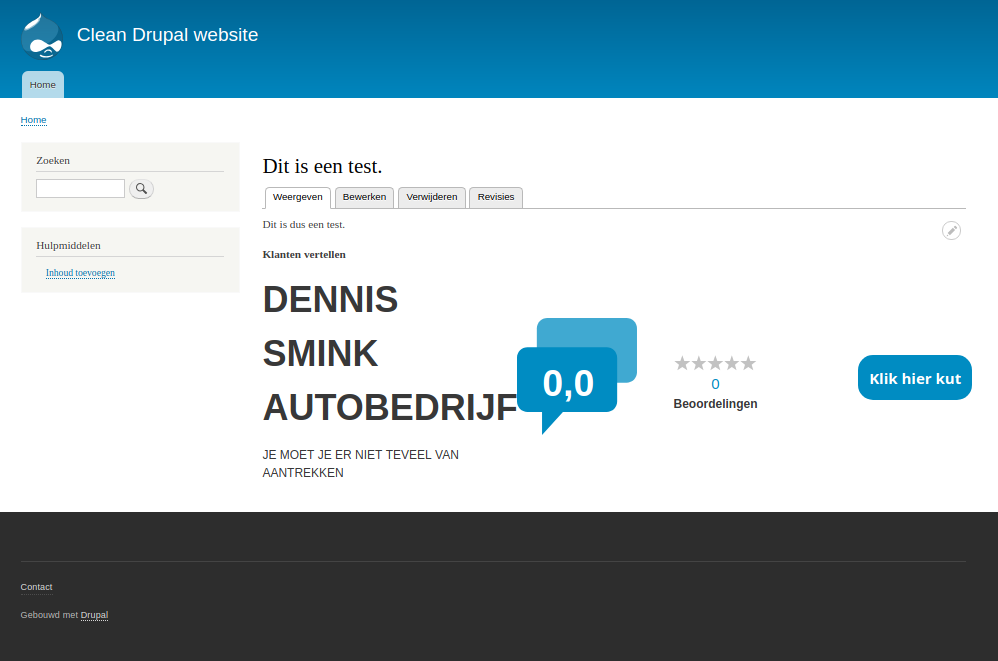The width and height of the screenshot is (998, 661).
Task: Select the Verwijderen tab
Action: [432, 197]
